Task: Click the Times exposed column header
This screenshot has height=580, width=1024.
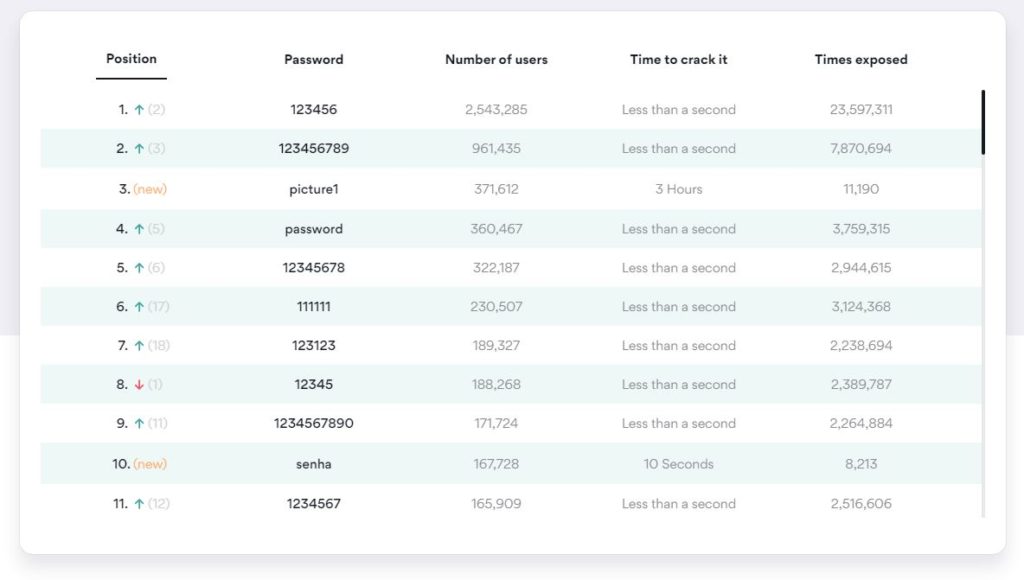Action: (x=861, y=60)
